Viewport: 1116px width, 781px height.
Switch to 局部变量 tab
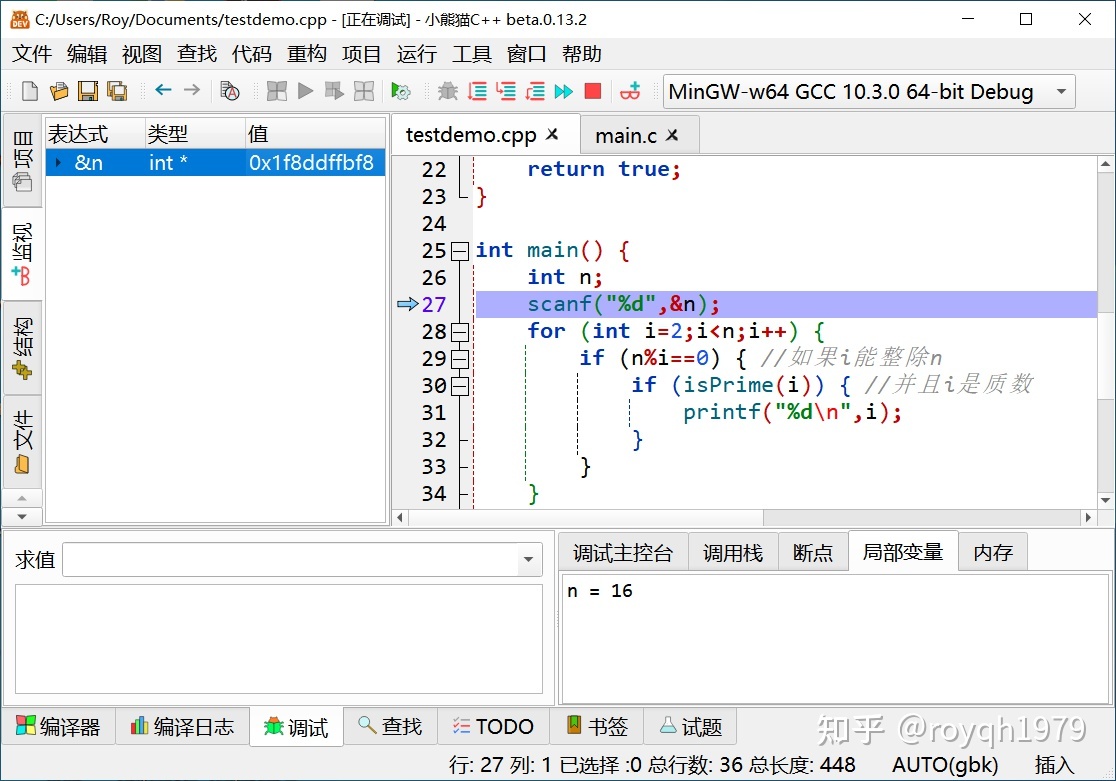pyautogui.click(x=902, y=552)
